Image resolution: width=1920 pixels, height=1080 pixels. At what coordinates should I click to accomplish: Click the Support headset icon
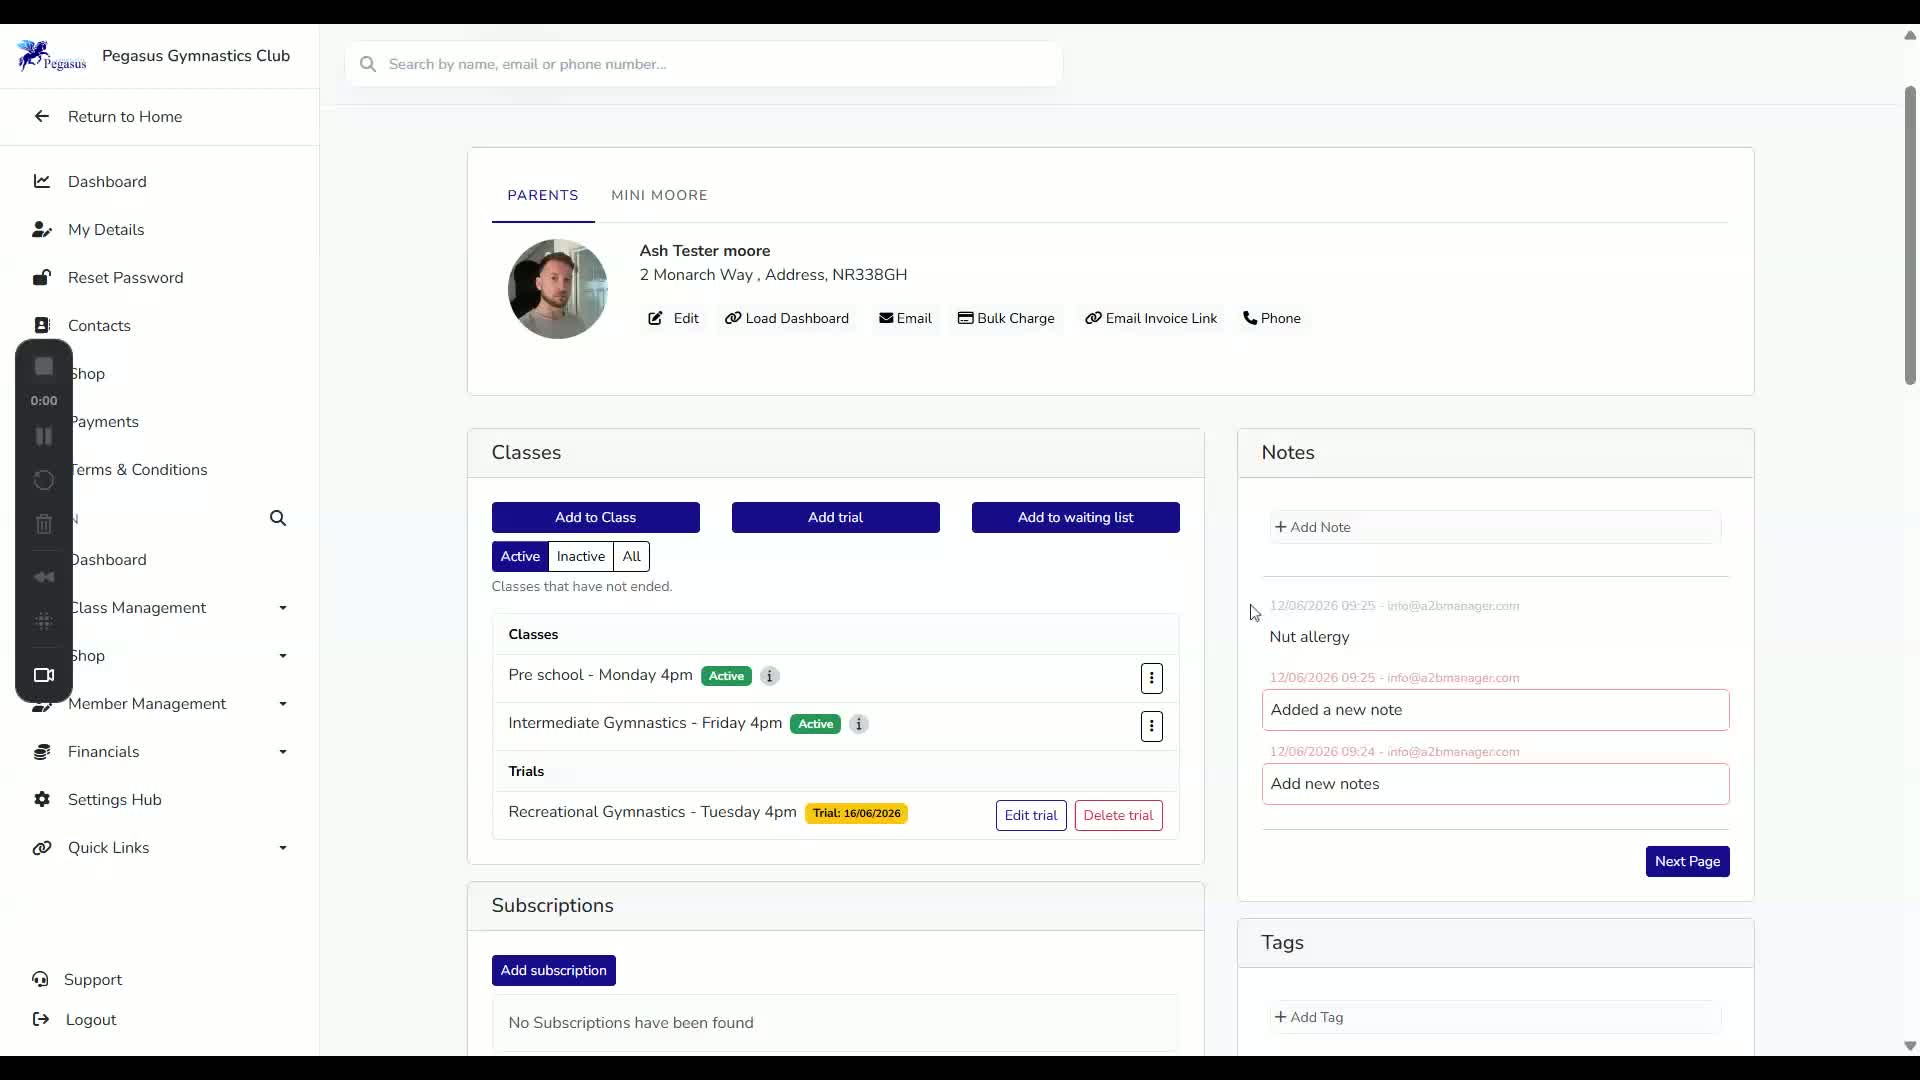pos(40,979)
